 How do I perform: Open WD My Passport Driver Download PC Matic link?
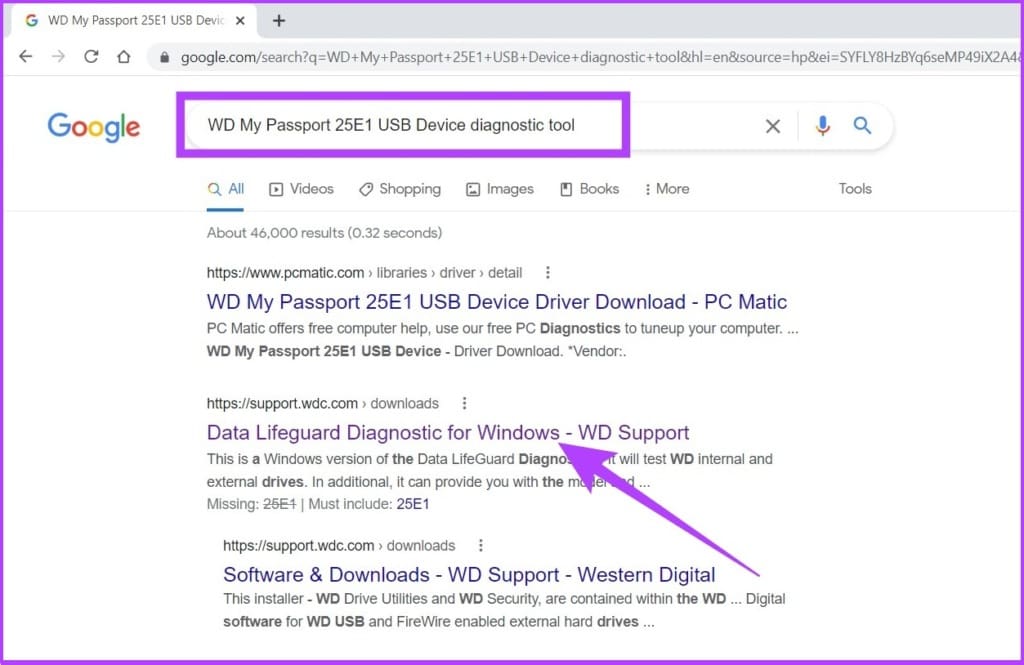coord(496,302)
